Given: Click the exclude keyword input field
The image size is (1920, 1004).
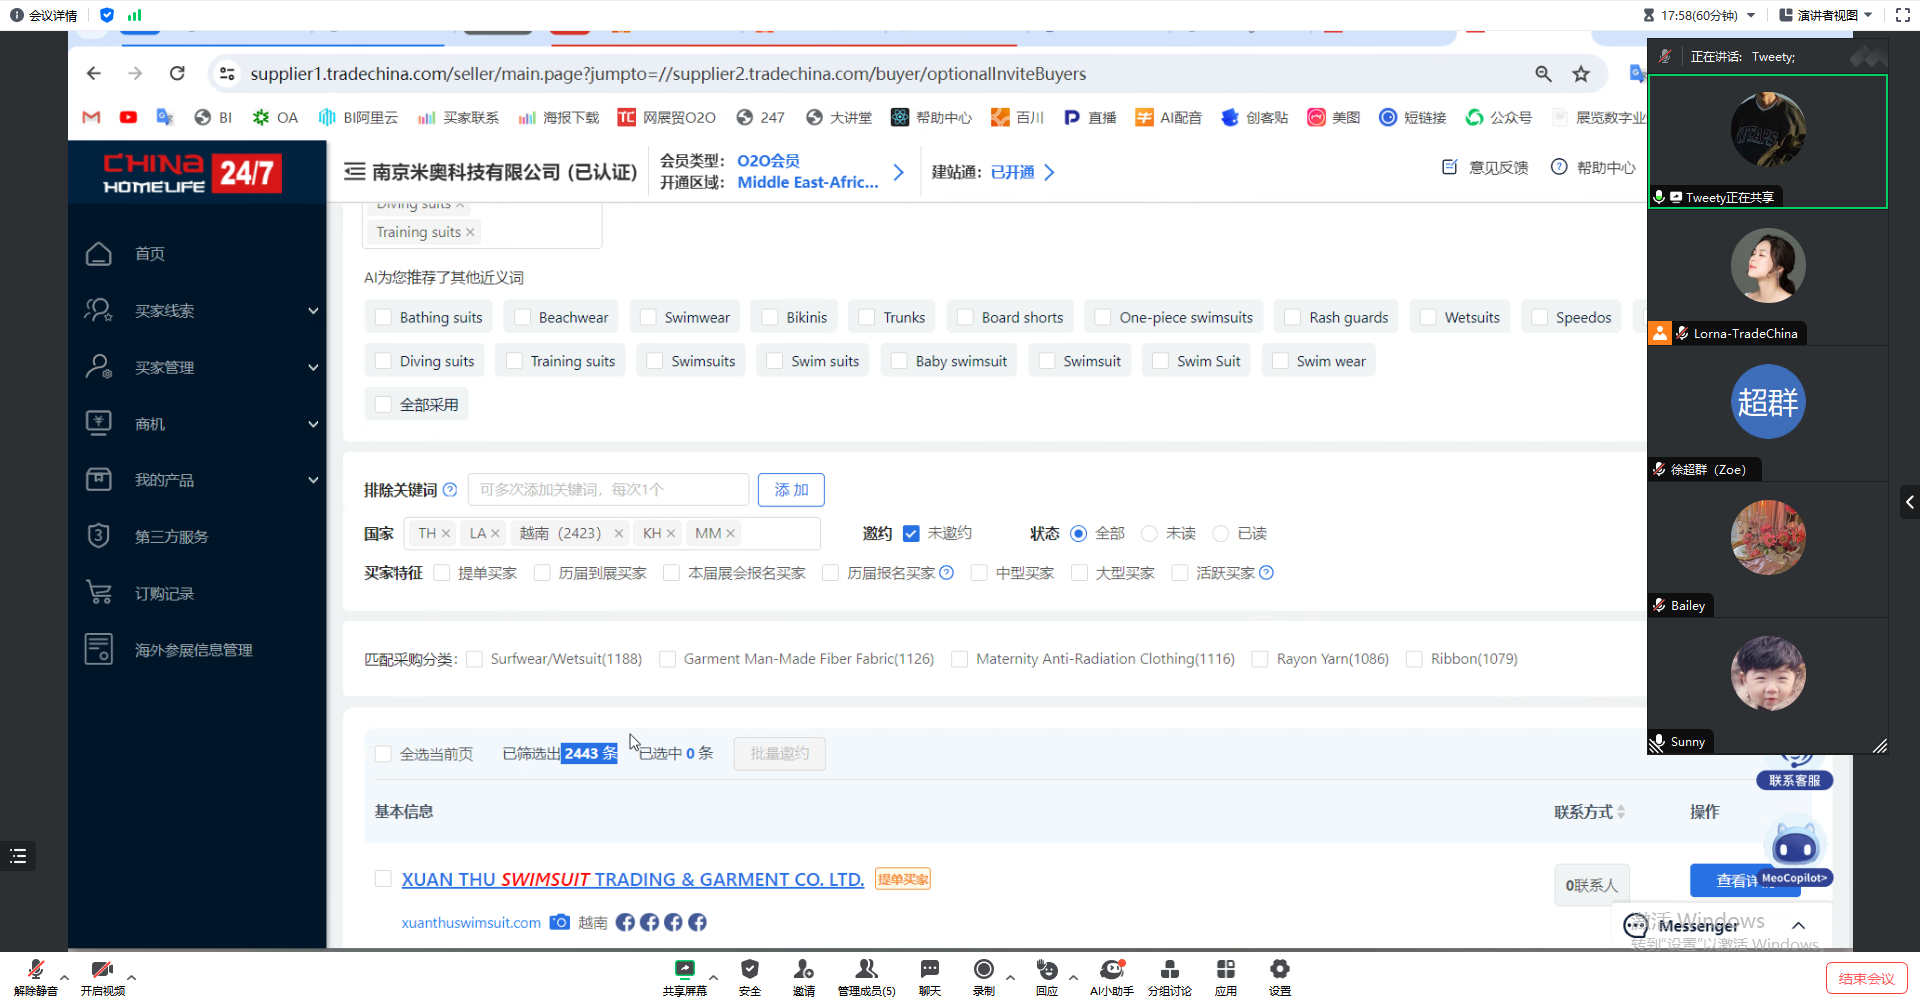Looking at the screenshot, I should click(608, 490).
